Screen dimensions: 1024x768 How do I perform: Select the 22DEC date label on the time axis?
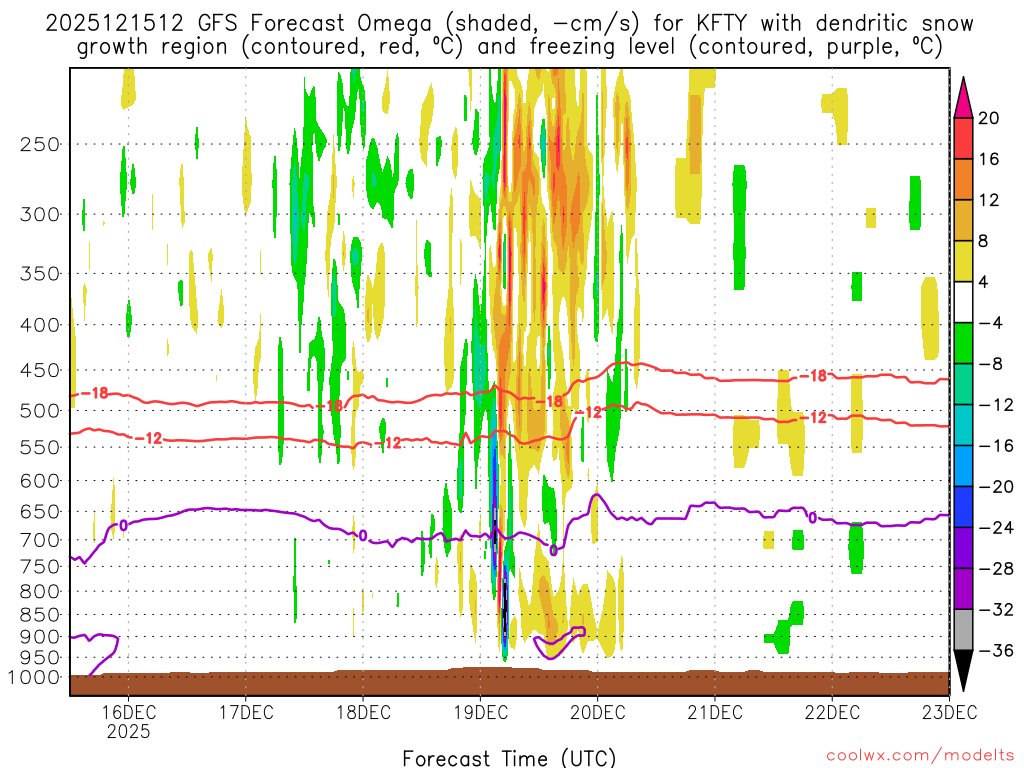[832, 712]
